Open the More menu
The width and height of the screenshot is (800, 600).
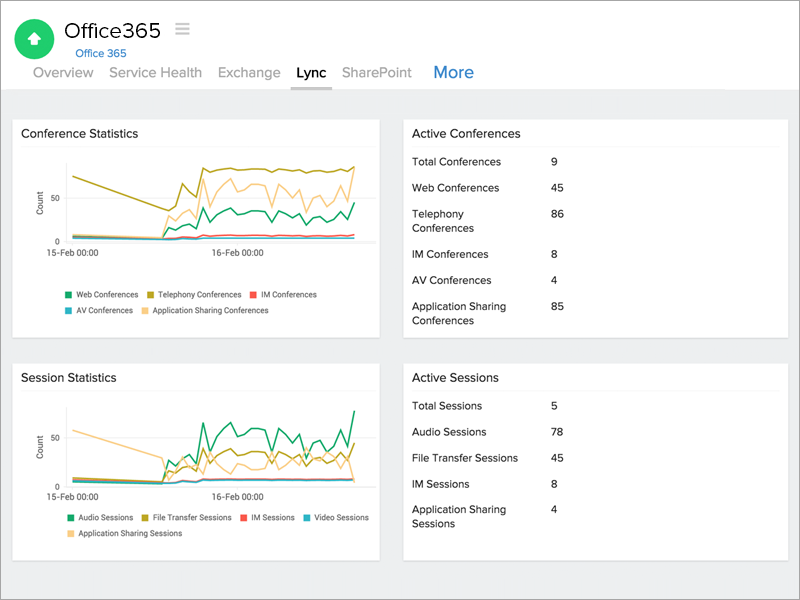(453, 72)
